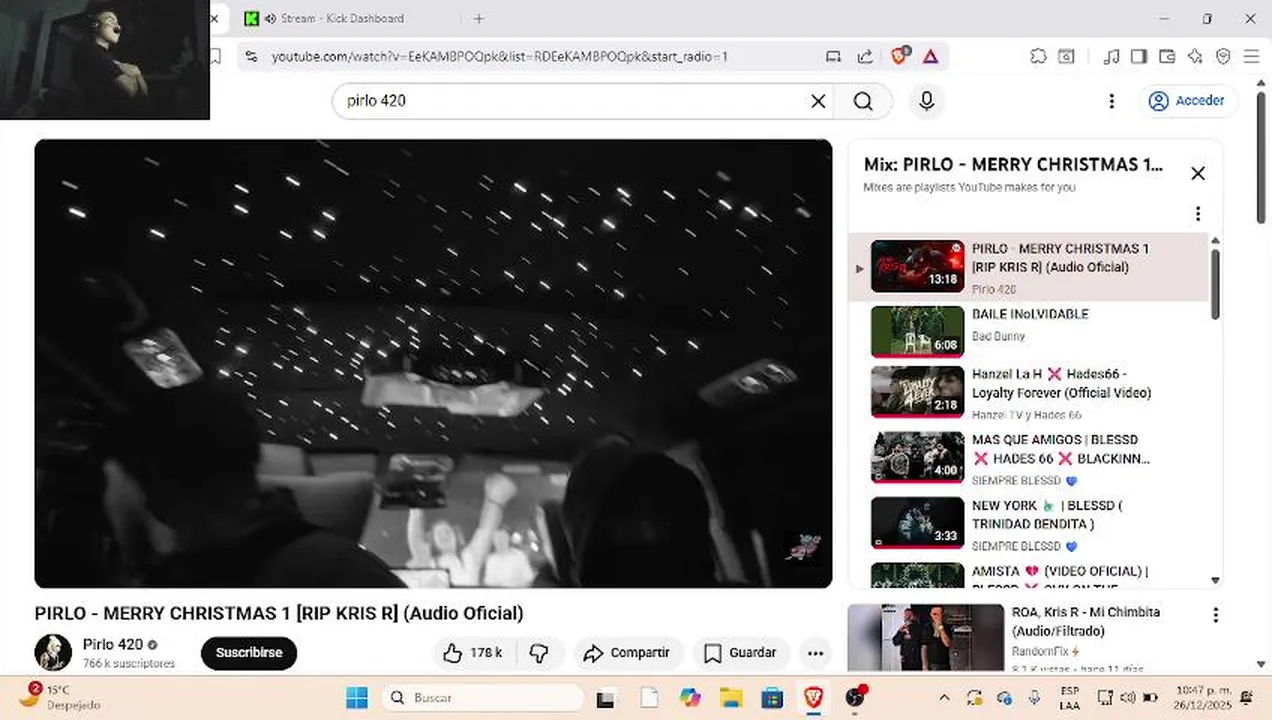Dislike the video with thumbs-down
The width and height of the screenshot is (1272, 720).
539,653
